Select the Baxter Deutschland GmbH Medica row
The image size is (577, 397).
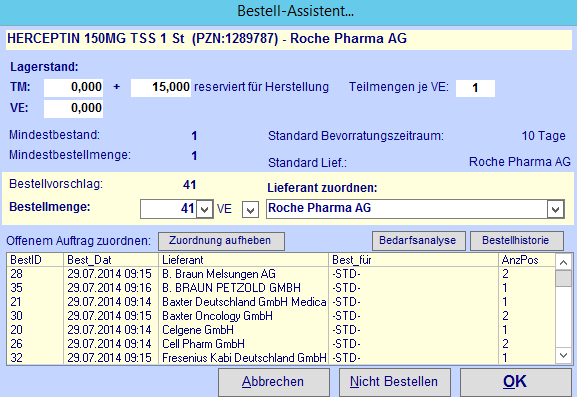click(281, 302)
